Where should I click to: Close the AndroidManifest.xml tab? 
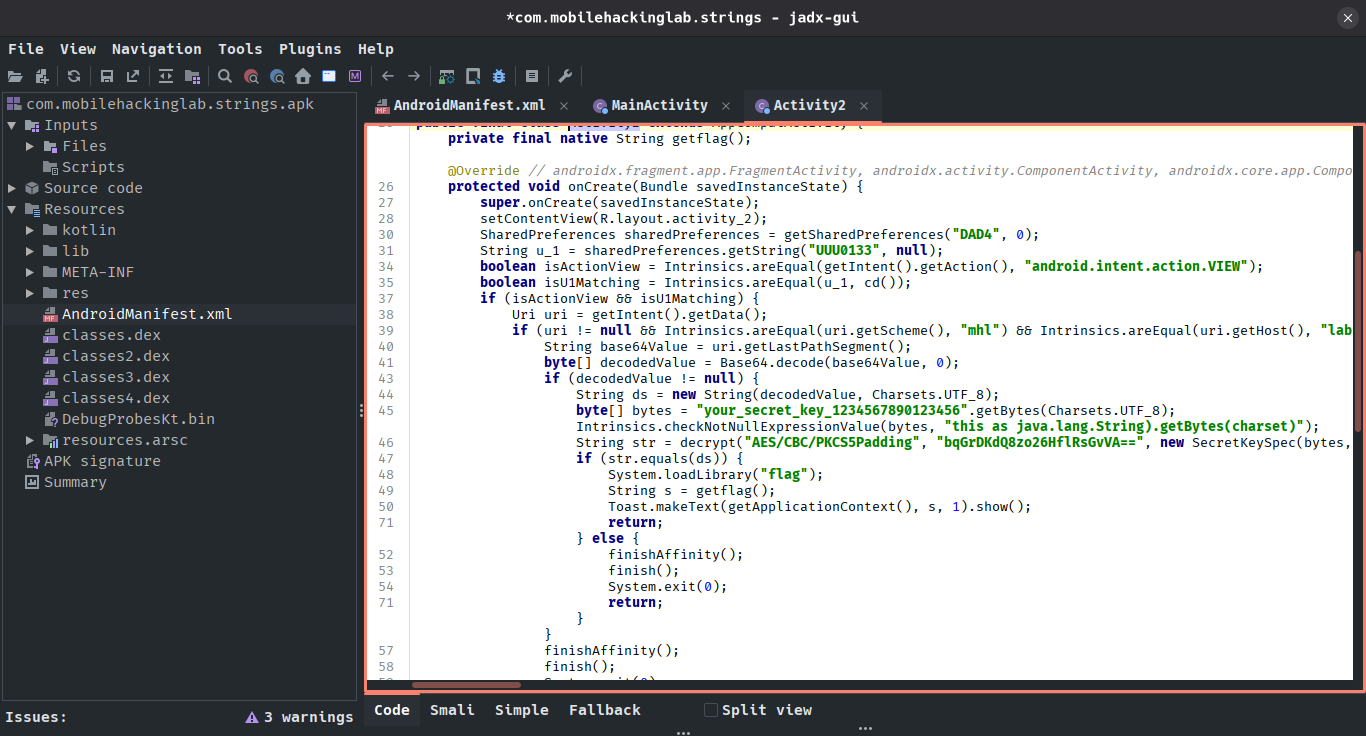coord(564,106)
